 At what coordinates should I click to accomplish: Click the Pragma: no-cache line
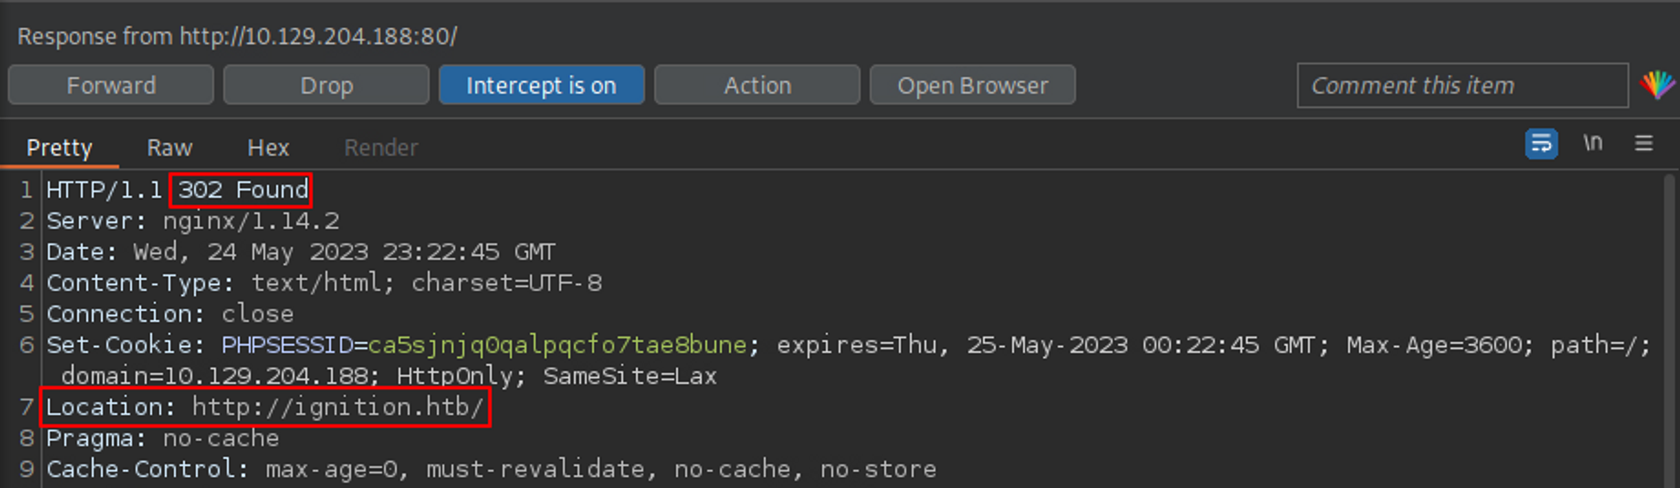point(162,438)
